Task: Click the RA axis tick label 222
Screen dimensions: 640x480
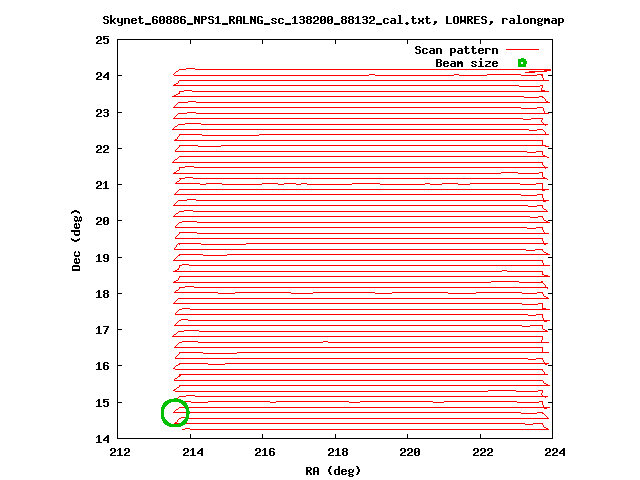Action: pos(483,452)
